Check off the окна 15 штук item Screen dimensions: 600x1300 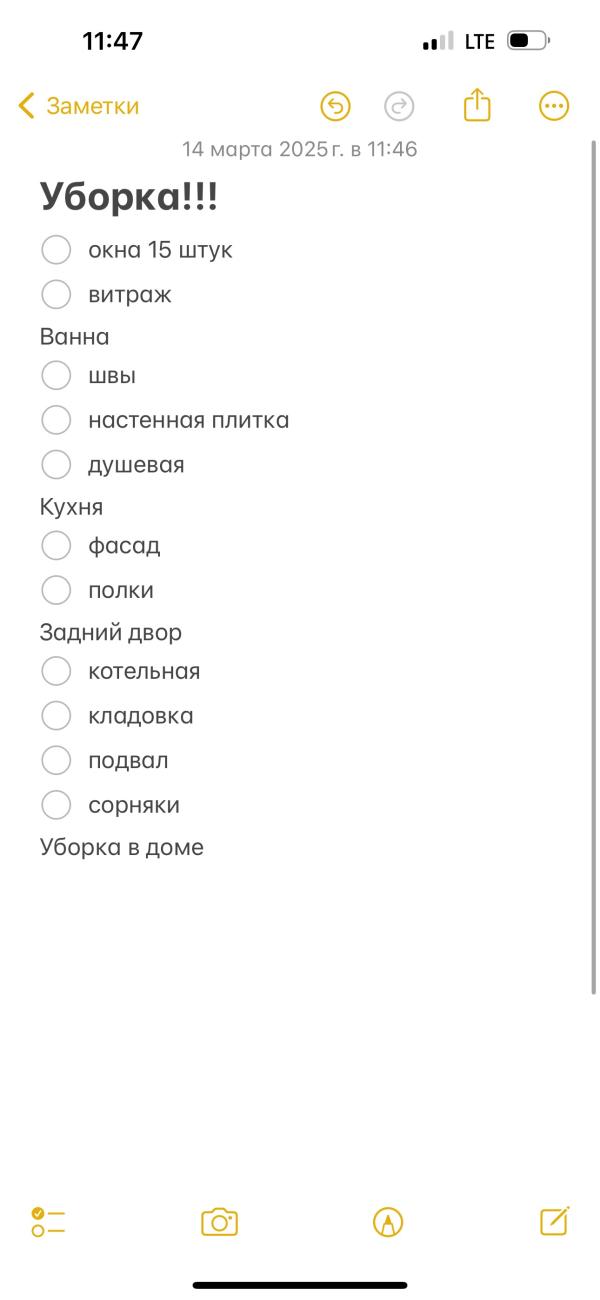[x=56, y=250]
